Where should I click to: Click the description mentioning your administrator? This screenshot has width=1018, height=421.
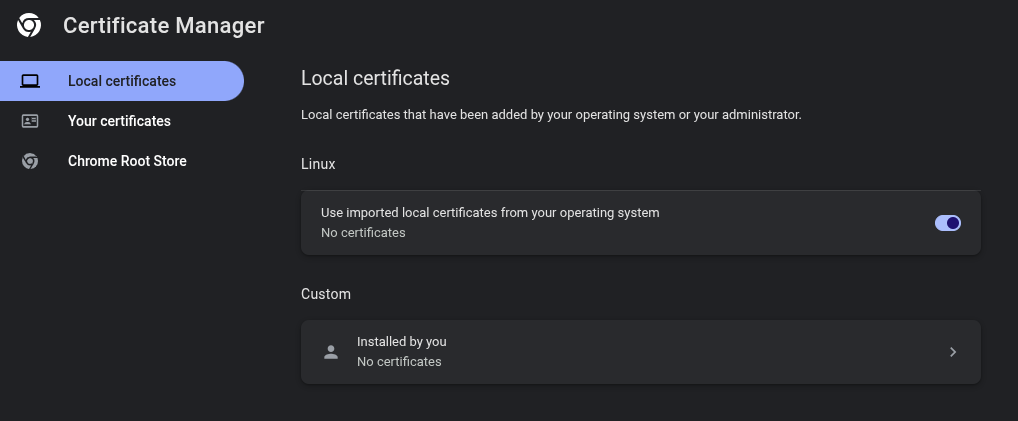coord(551,115)
